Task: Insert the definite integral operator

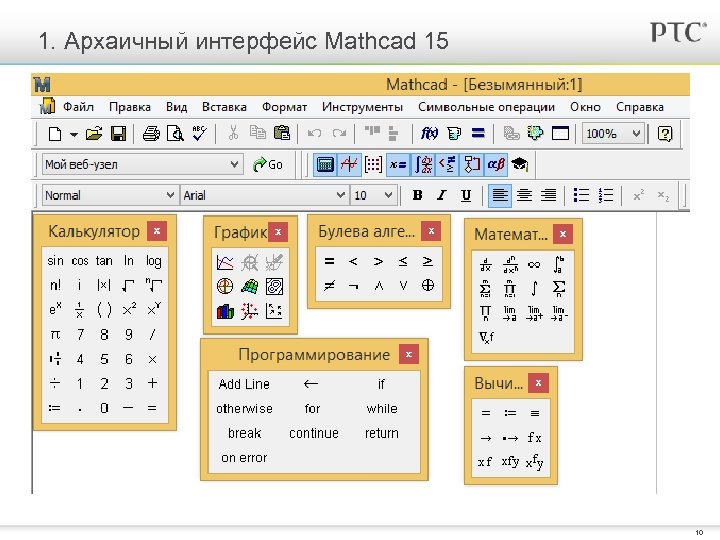Action: 558,264
